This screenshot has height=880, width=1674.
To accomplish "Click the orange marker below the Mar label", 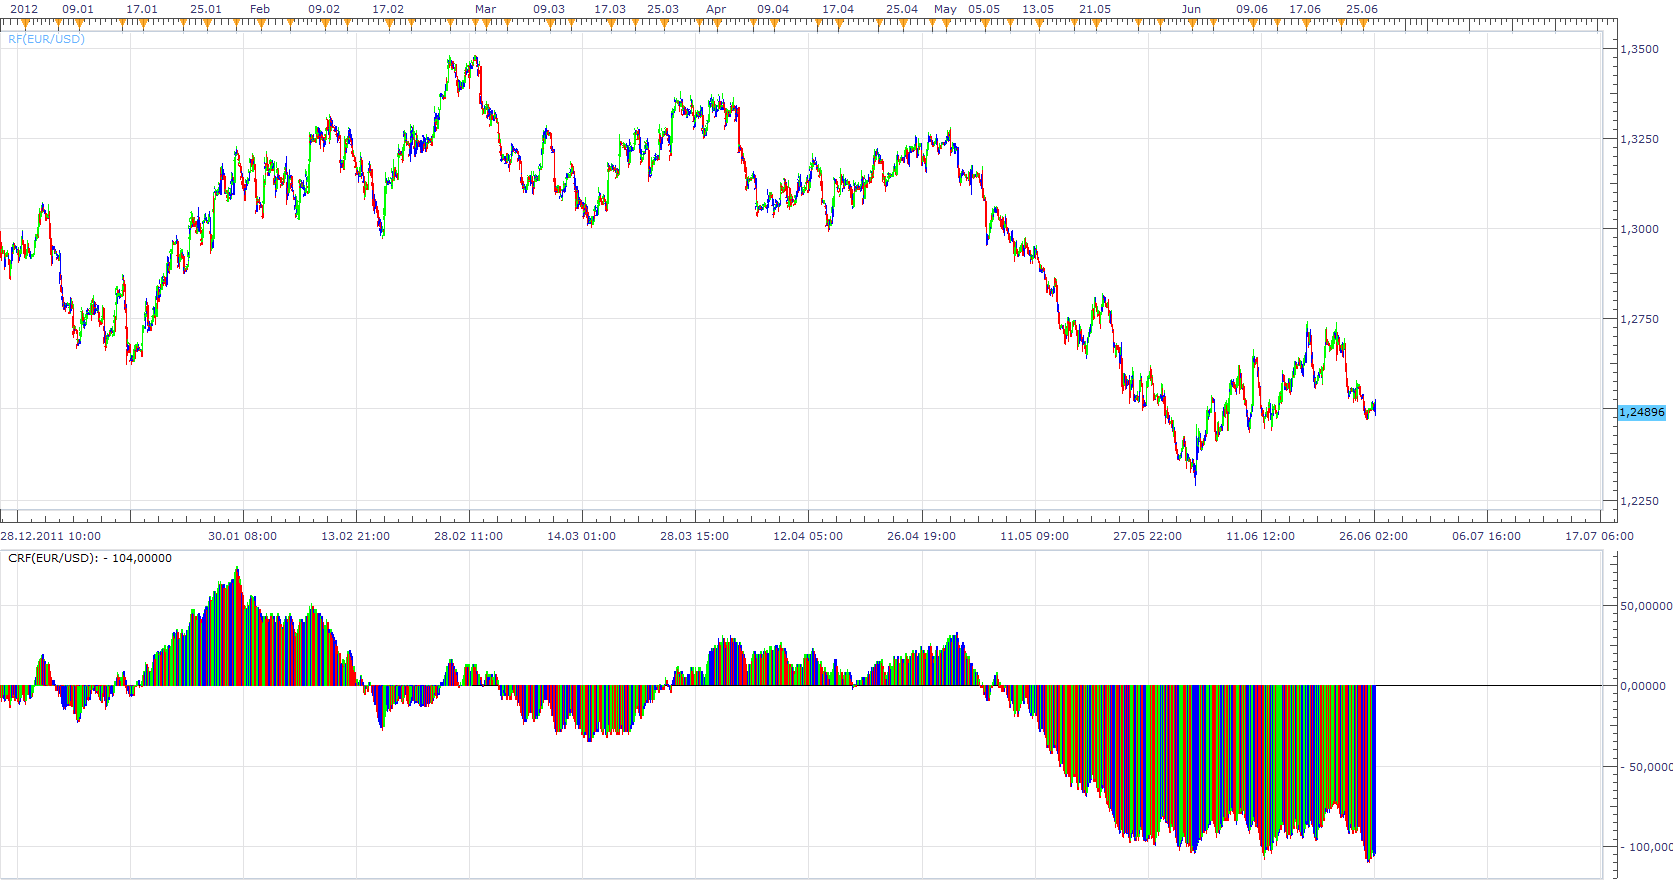I will [484, 23].
